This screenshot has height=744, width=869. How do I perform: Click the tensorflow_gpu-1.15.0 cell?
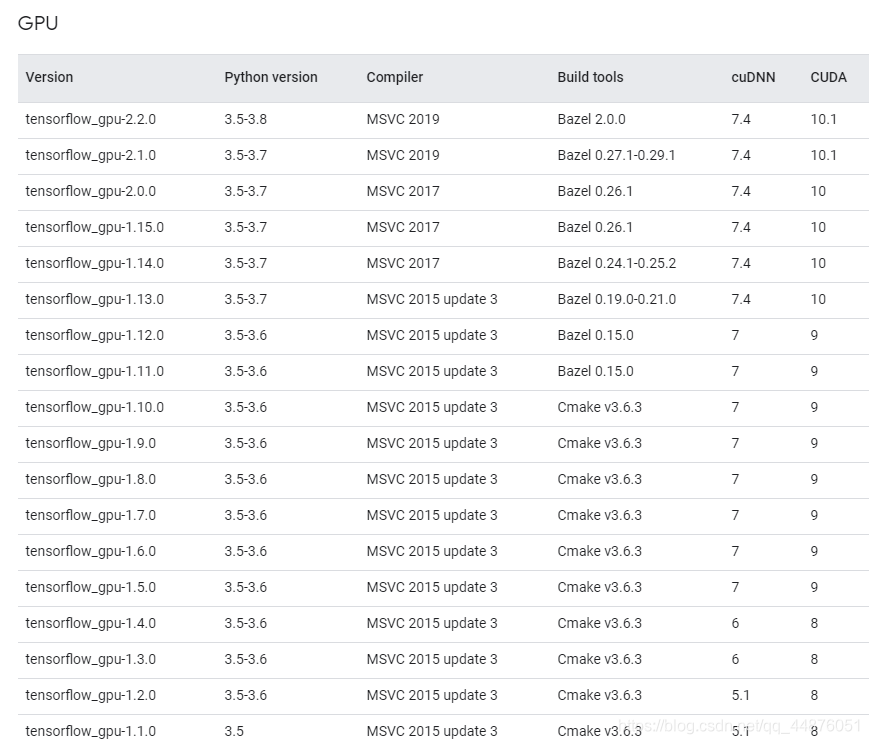pyautogui.click(x=95, y=227)
